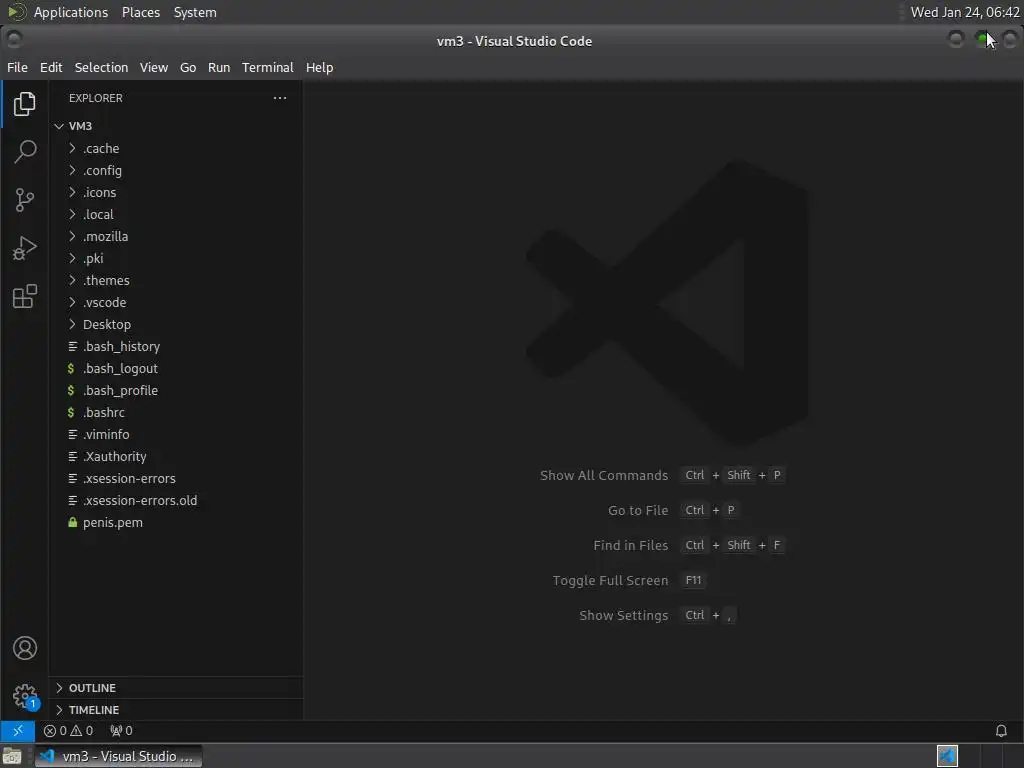Expand the .themes folder
Screen dimensions: 1024x768
pyautogui.click(x=175, y=280)
